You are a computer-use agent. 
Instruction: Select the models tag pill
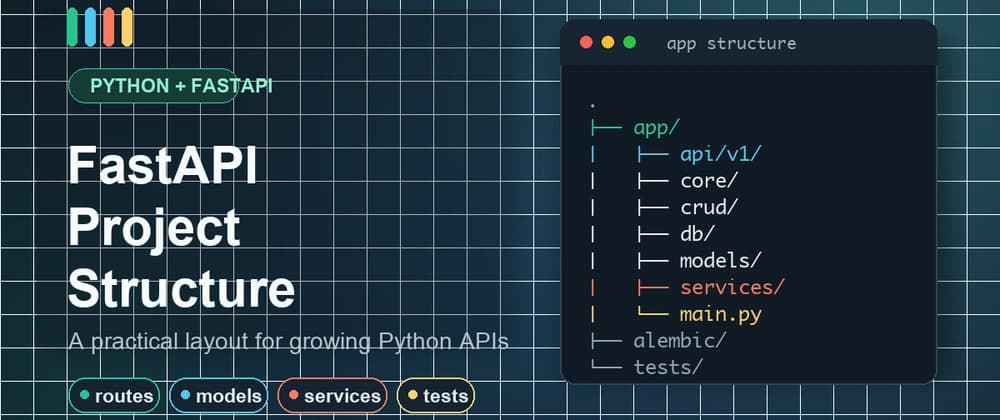tap(219, 396)
